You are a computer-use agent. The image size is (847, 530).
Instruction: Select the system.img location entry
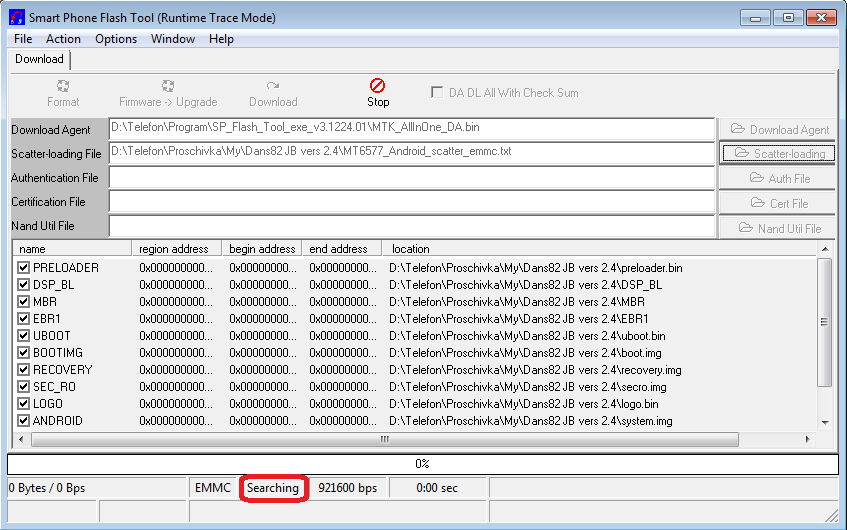pos(531,421)
